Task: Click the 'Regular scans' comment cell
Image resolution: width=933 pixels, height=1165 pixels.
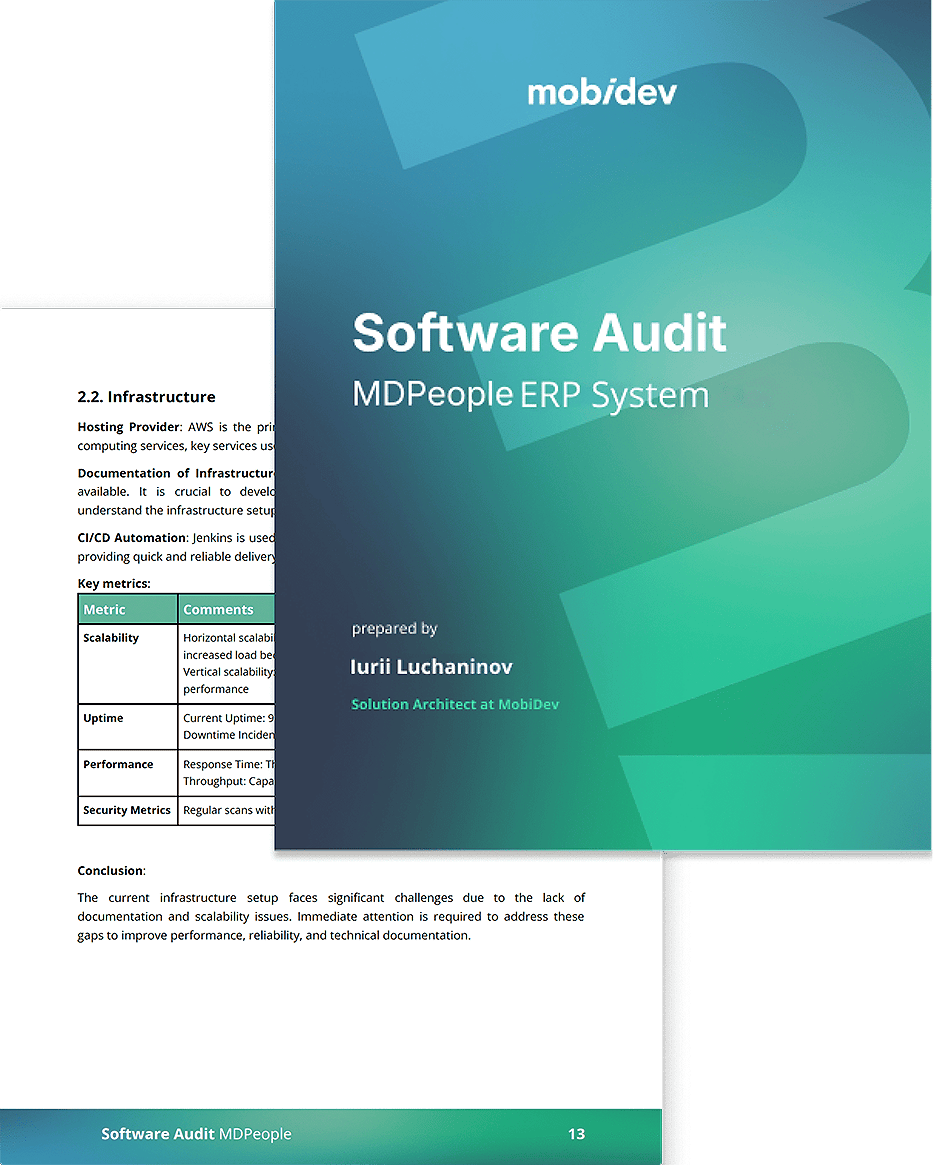Action: pyautogui.click(x=227, y=810)
